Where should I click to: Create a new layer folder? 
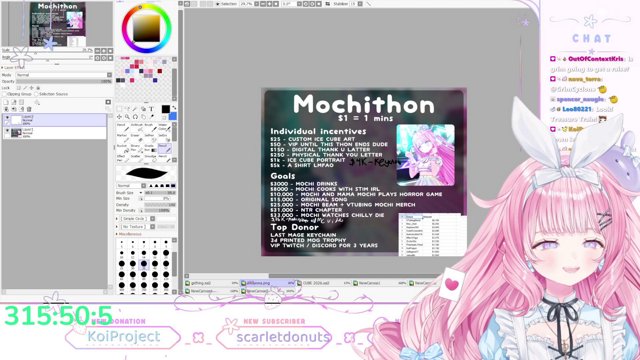tap(21, 102)
